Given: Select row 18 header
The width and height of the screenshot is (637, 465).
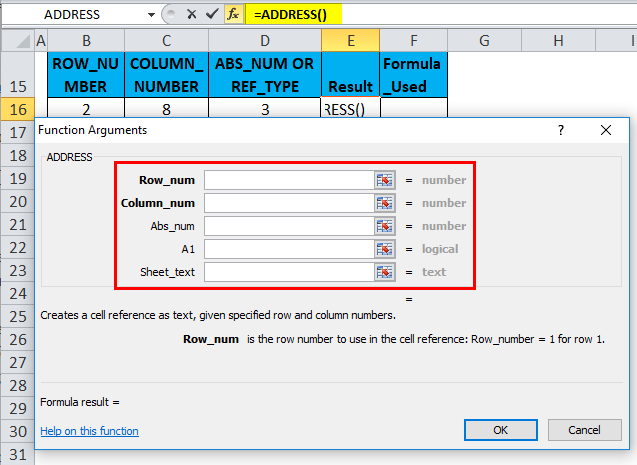Looking at the screenshot, I should [18, 156].
